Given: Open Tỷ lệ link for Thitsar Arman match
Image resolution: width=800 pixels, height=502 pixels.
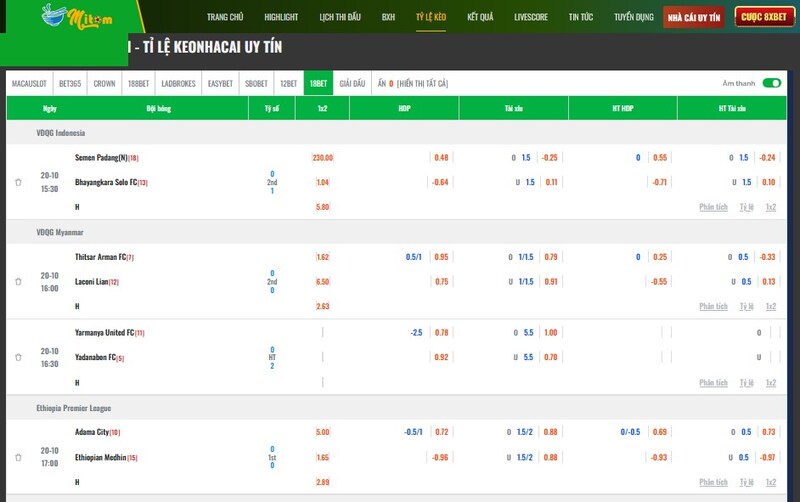Looking at the screenshot, I should pyautogui.click(x=746, y=306).
